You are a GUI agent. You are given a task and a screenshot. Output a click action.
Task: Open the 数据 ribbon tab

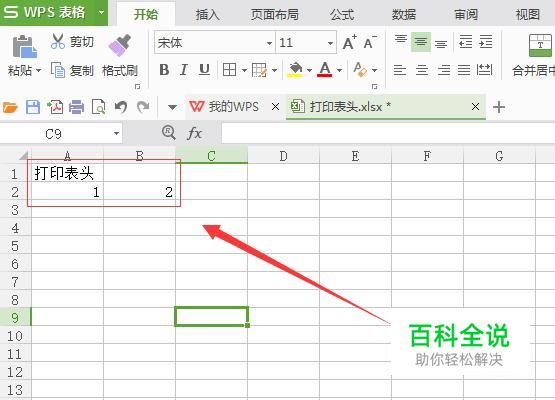[404, 15]
